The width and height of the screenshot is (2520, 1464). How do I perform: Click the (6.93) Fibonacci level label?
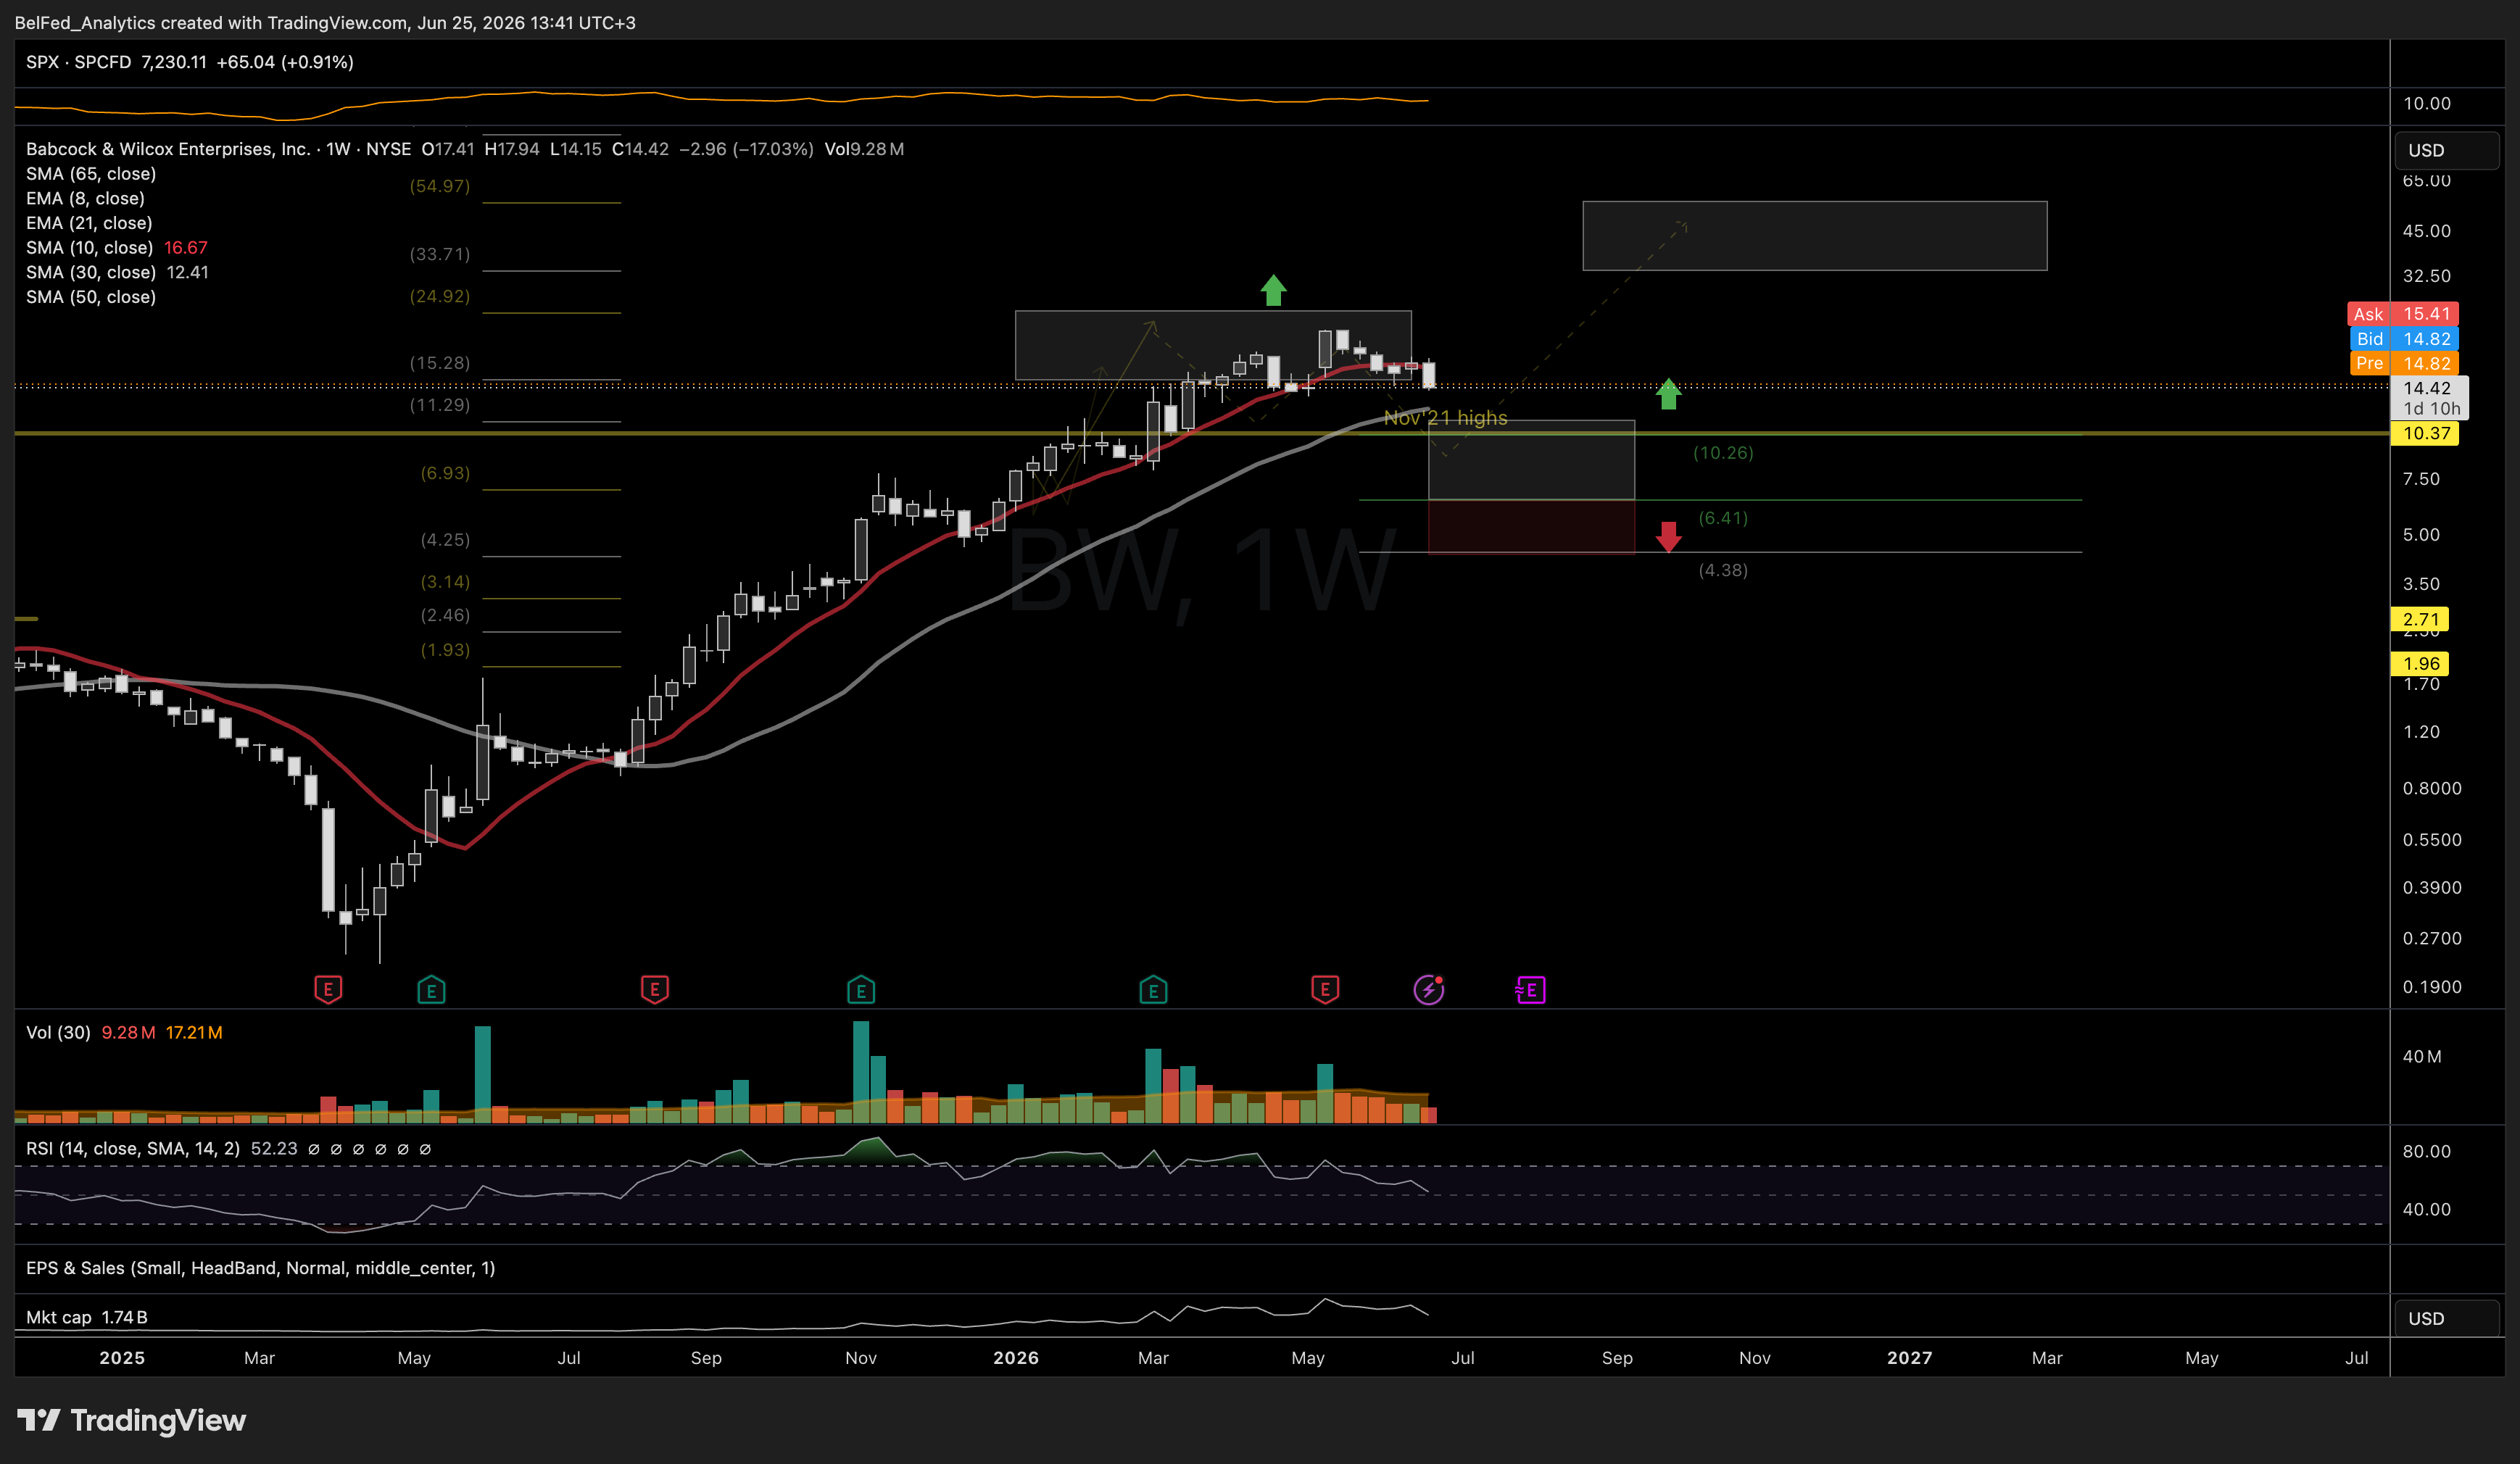point(445,473)
